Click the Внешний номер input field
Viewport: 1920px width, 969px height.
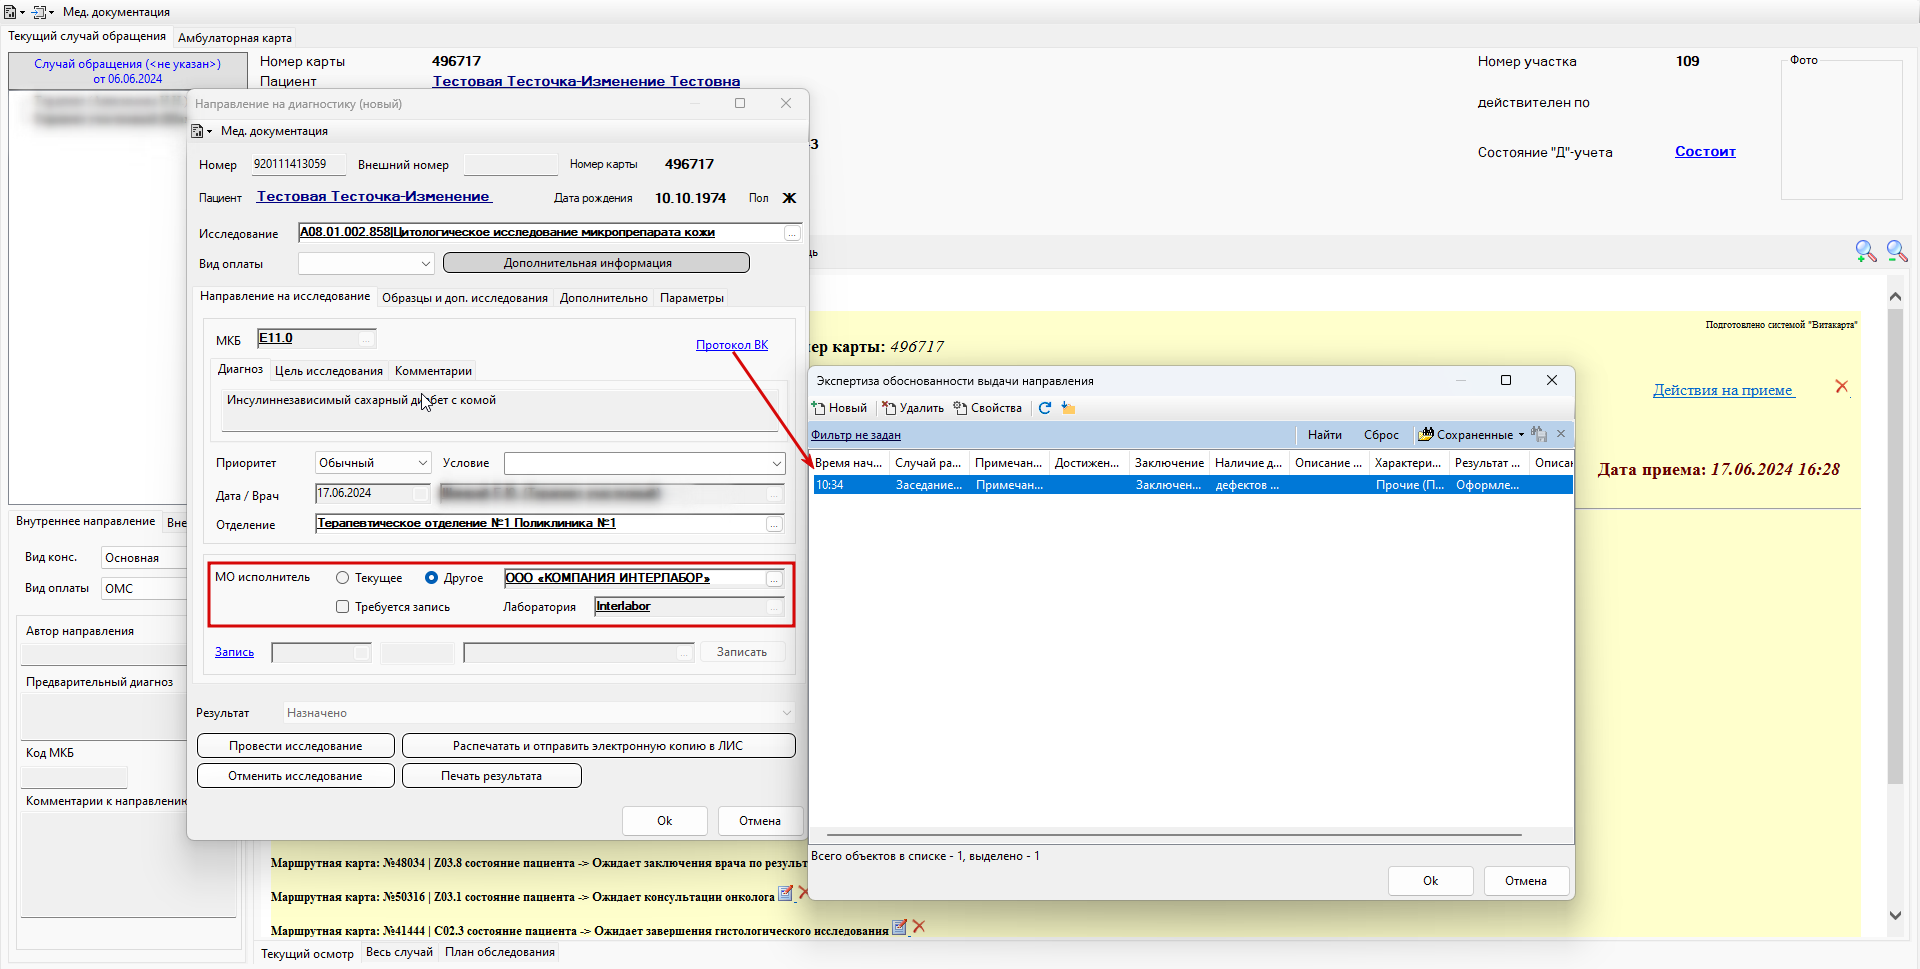tap(511, 164)
